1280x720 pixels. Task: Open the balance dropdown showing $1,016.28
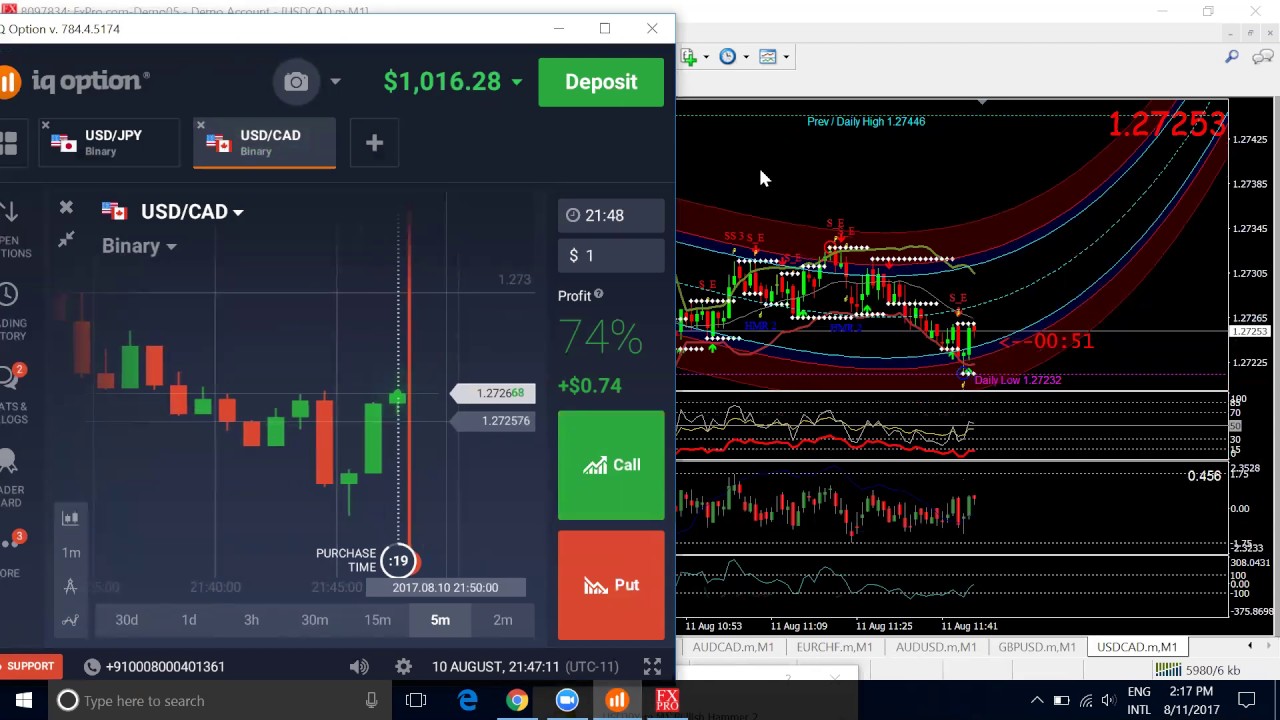pos(452,82)
